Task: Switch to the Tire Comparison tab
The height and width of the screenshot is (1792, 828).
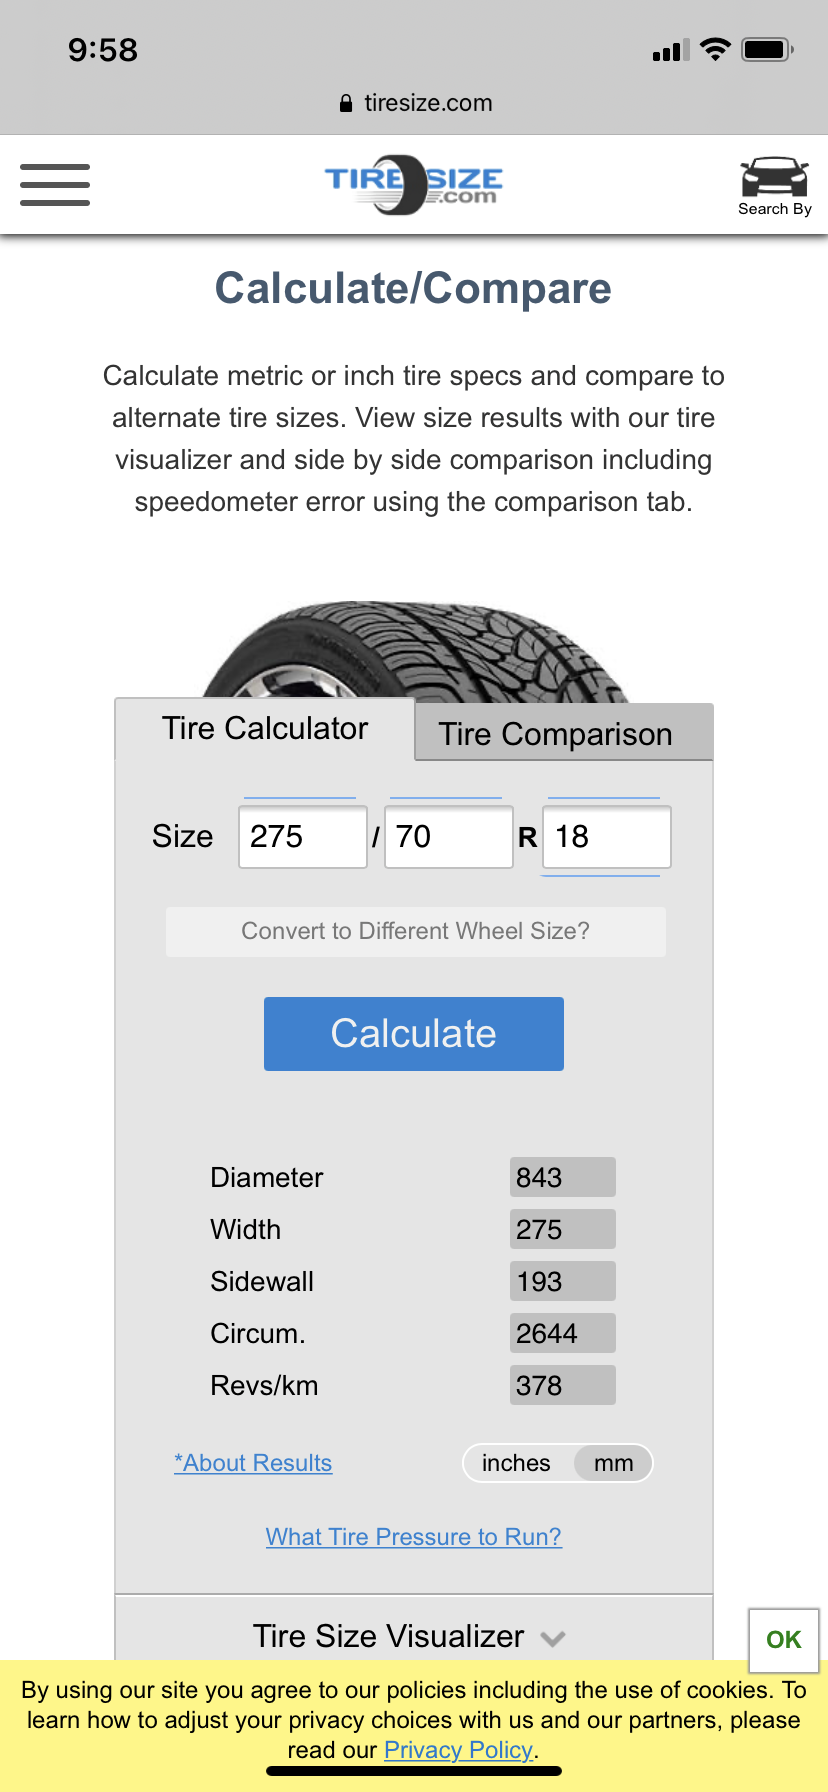Action: point(554,733)
